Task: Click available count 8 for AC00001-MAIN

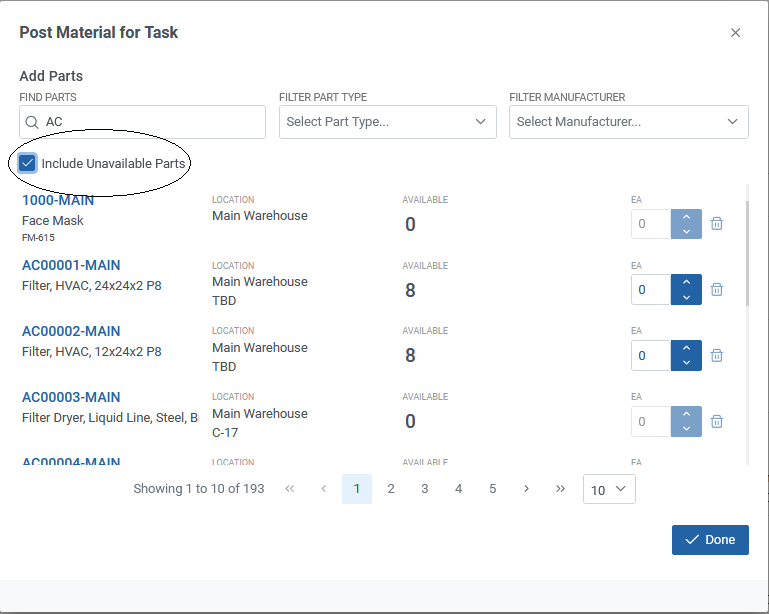Action: tap(410, 290)
